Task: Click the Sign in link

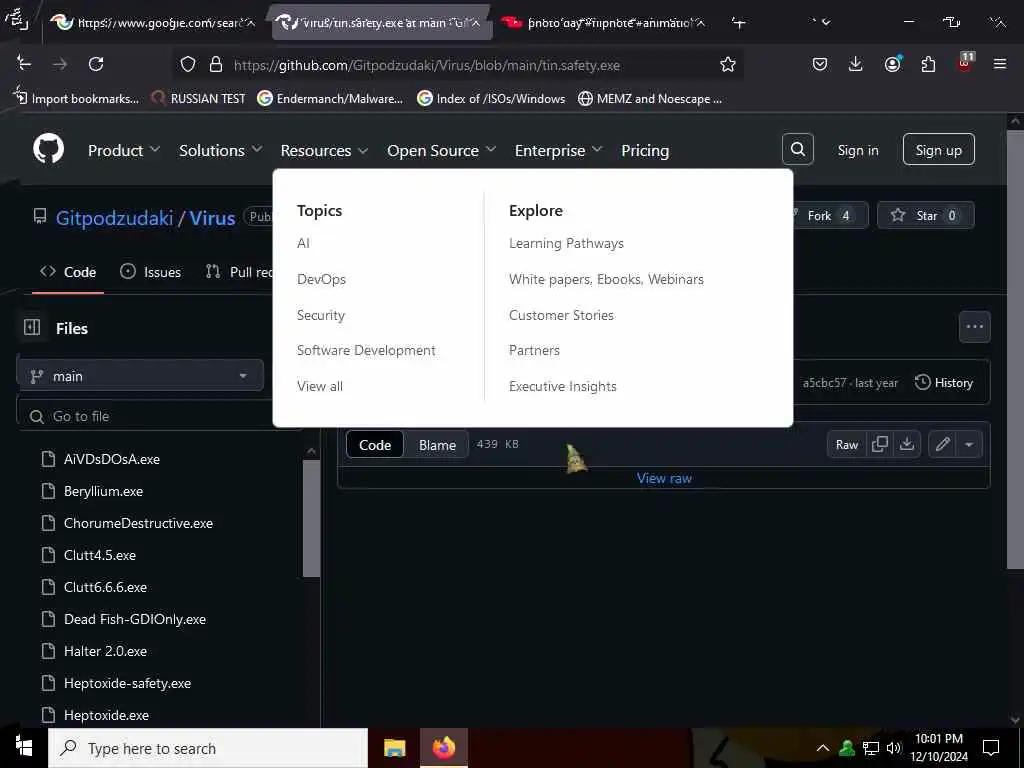Action: point(857,150)
